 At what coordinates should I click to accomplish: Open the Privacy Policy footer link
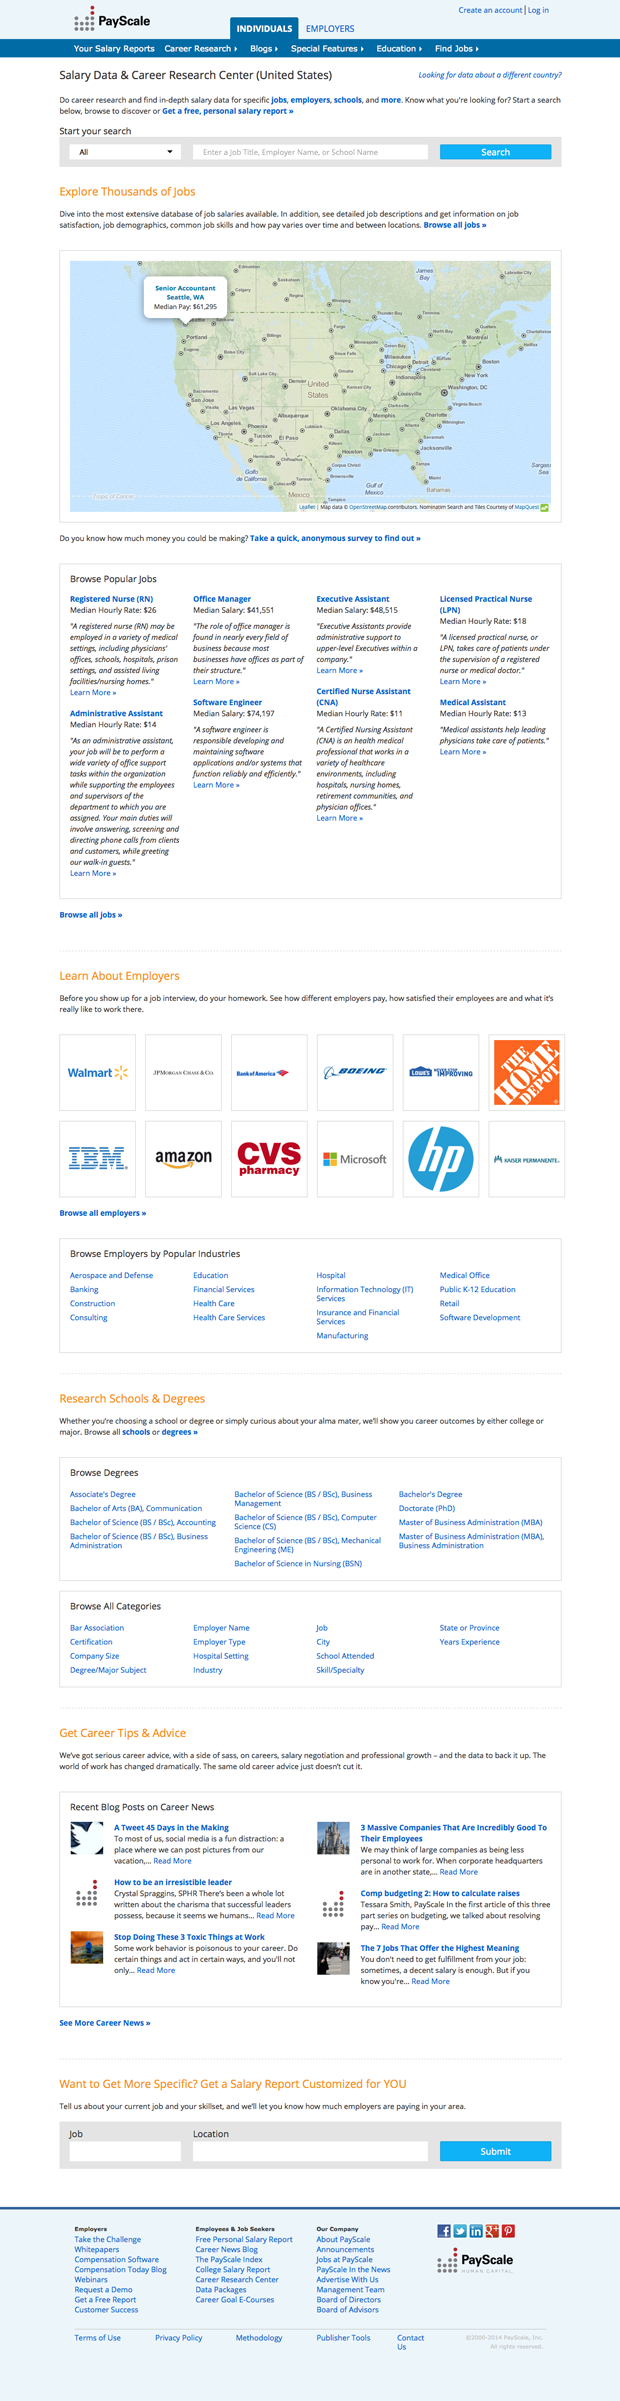click(x=178, y=2338)
